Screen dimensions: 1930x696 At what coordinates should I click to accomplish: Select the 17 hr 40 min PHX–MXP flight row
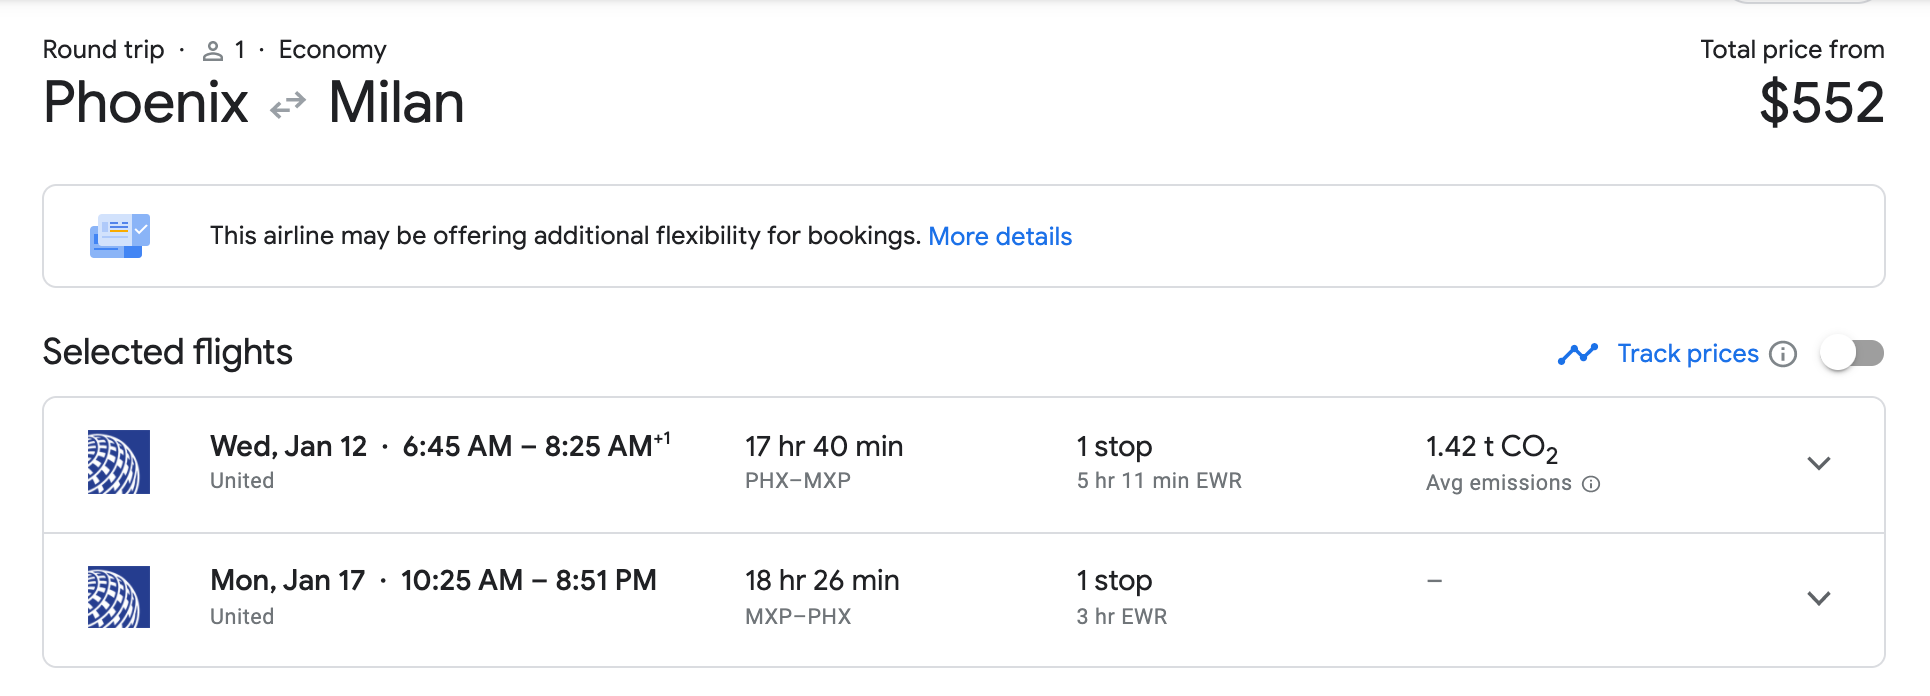pyautogui.click(x=964, y=465)
